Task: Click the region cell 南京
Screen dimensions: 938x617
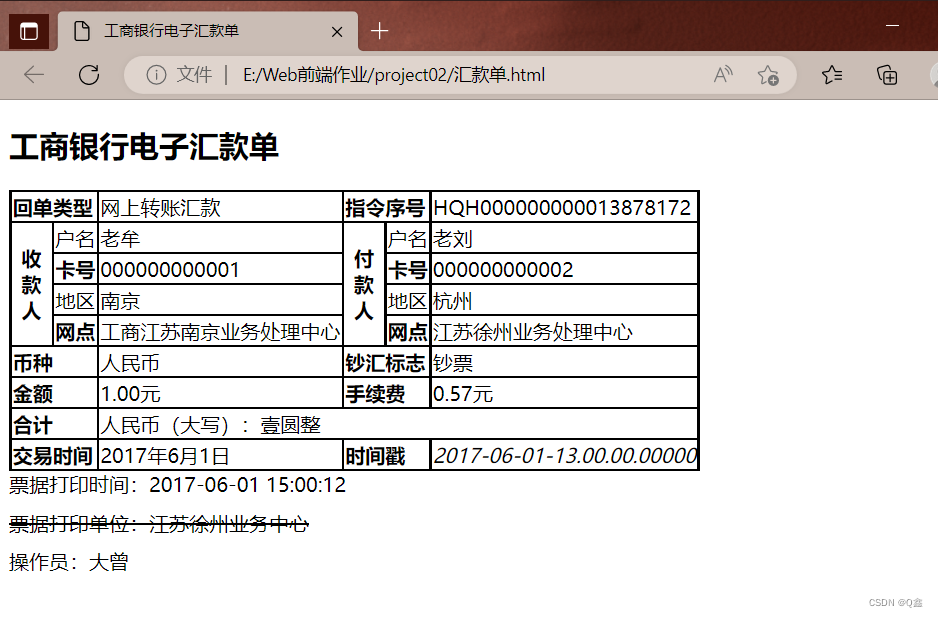Action: (x=220, y=300)
